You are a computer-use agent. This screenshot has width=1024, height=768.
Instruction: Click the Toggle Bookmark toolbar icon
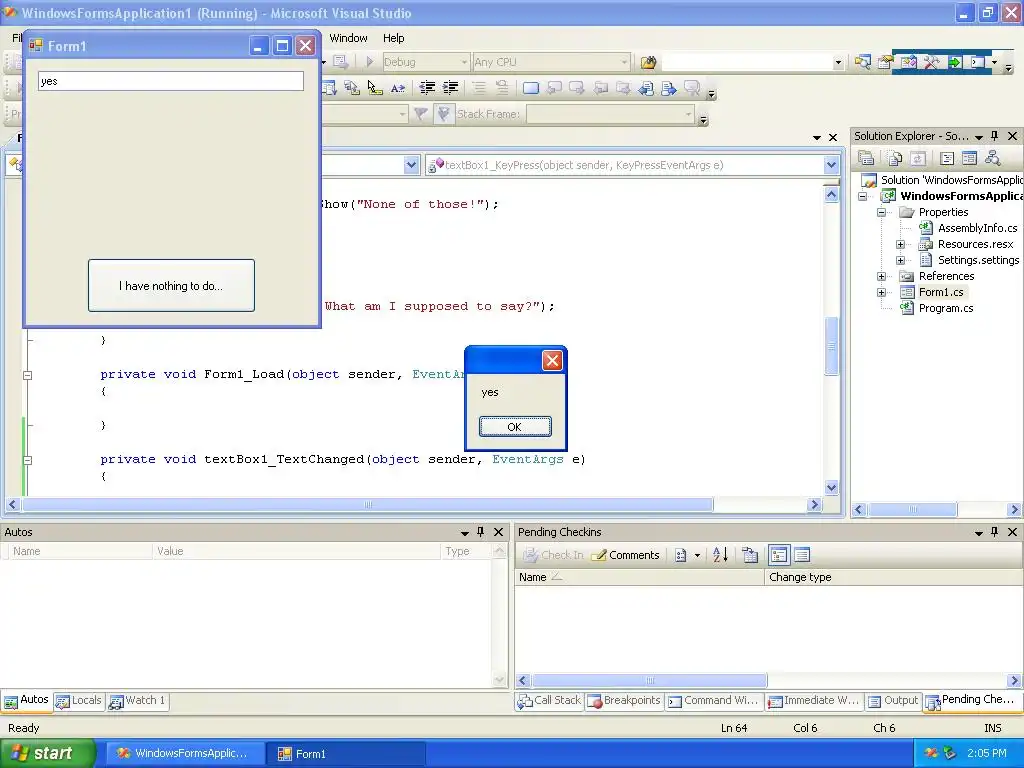[x=530, y=88]
